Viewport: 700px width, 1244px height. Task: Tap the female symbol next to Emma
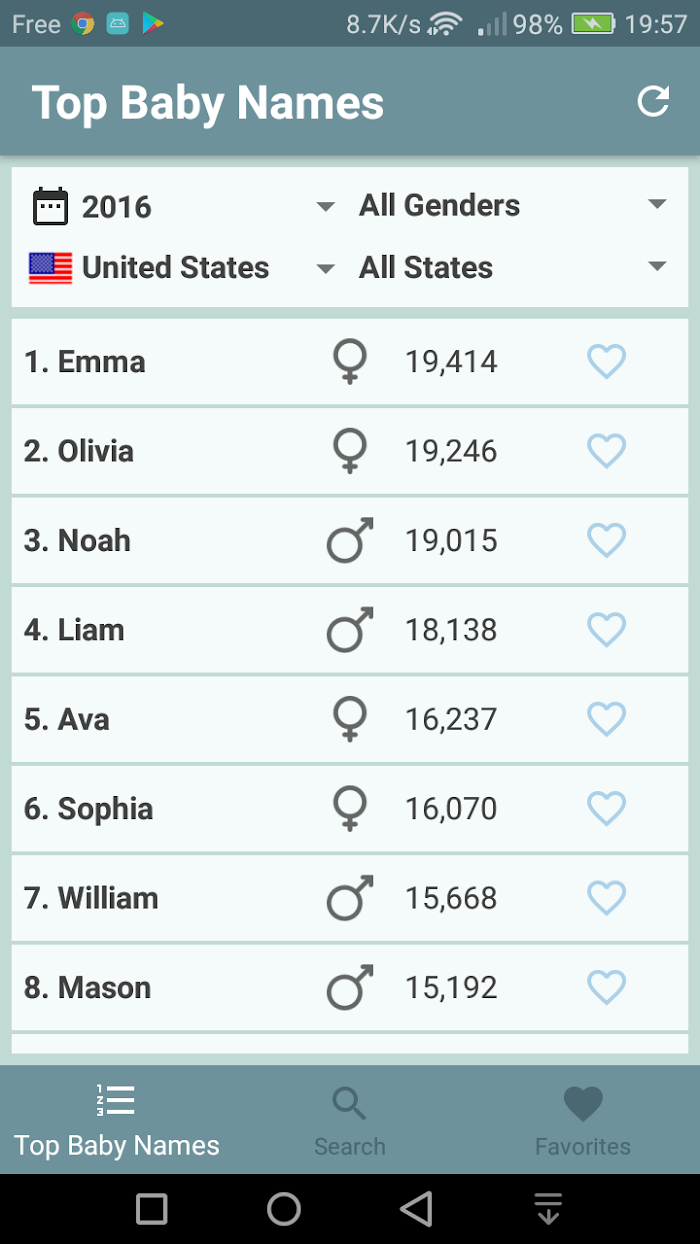tap(350, 361)
